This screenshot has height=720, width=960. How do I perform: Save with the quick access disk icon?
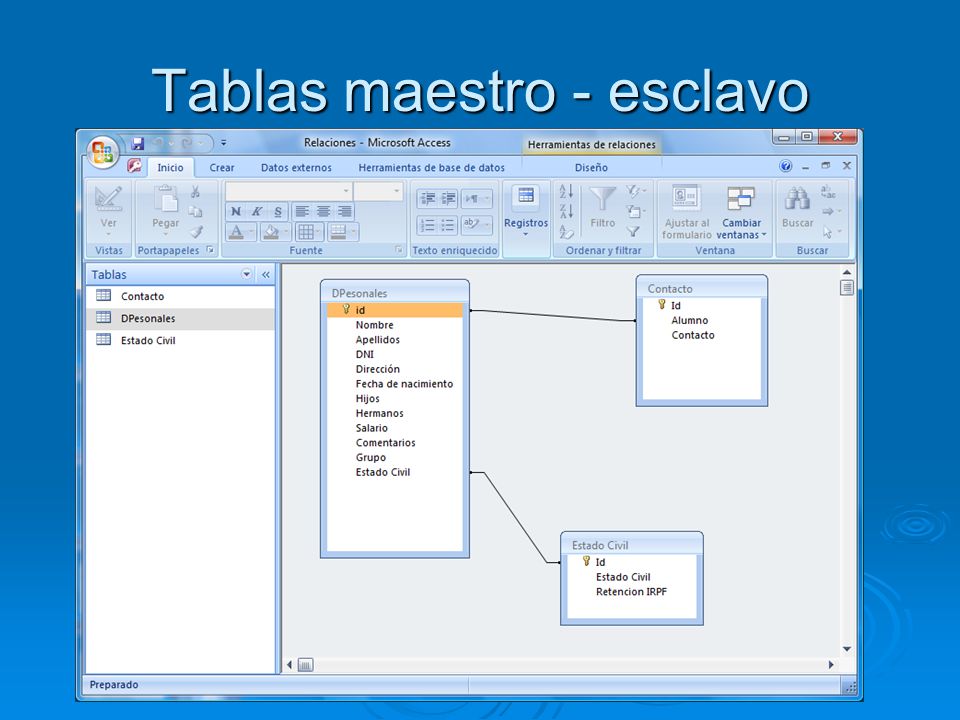[x=138, y=144]
